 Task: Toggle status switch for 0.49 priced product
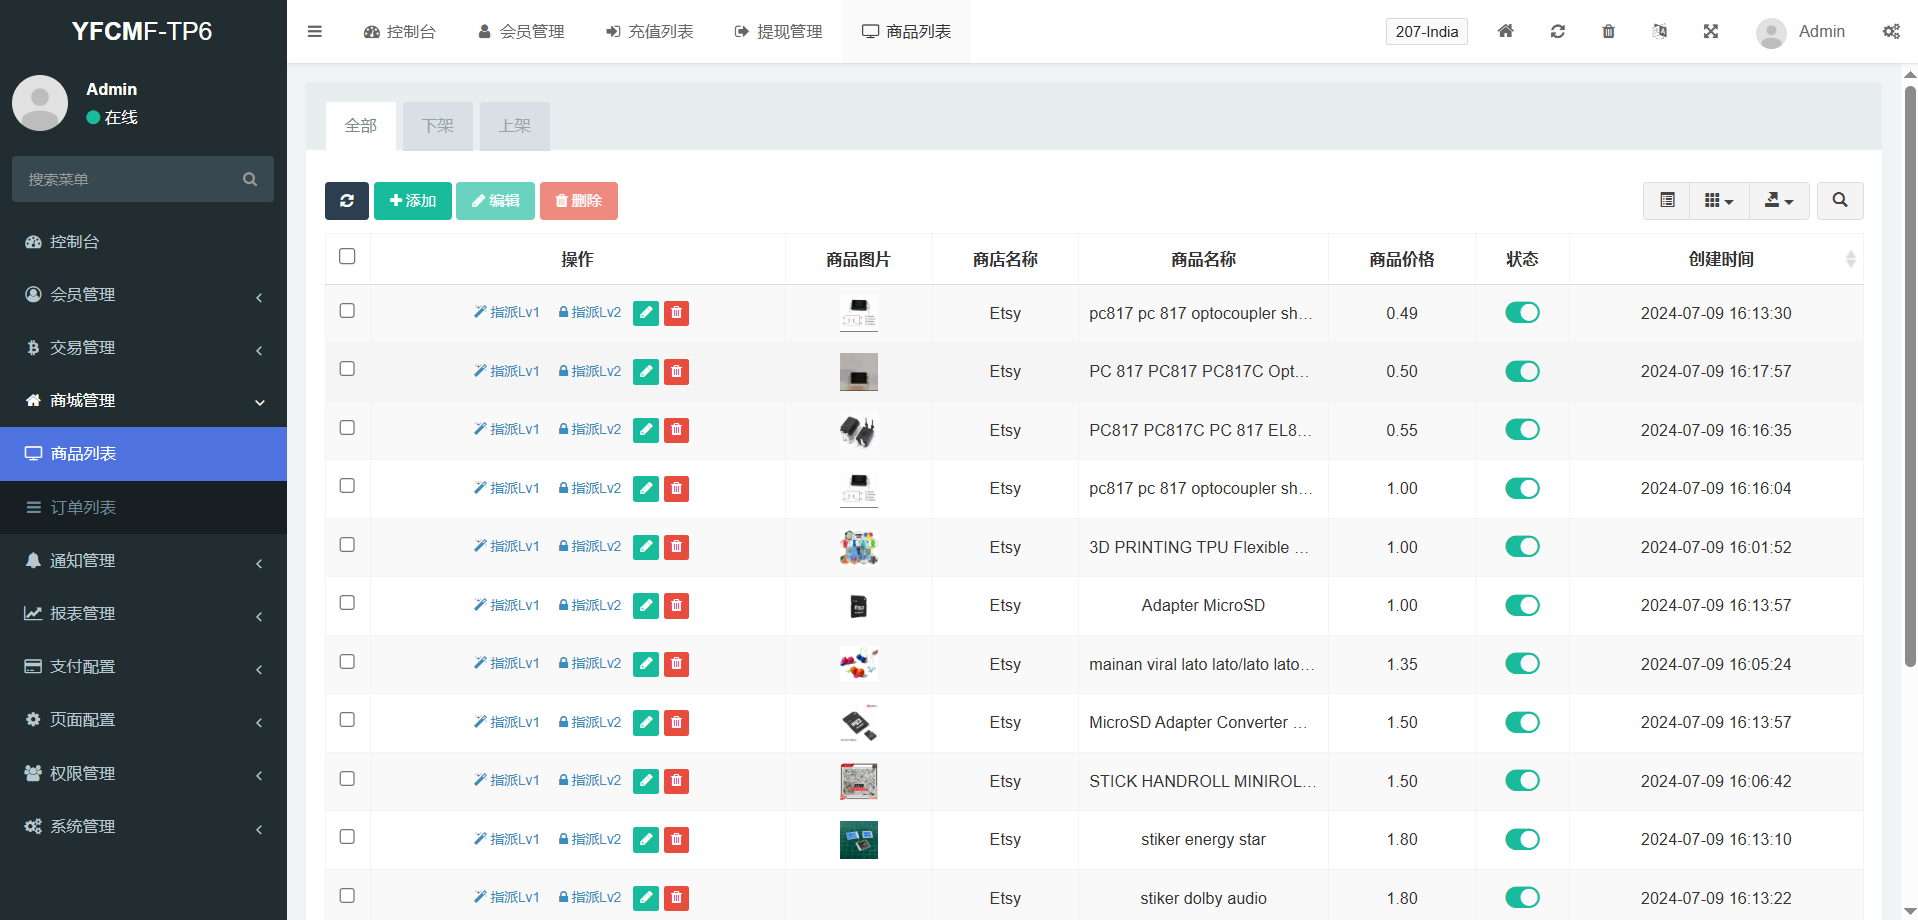1521,313
